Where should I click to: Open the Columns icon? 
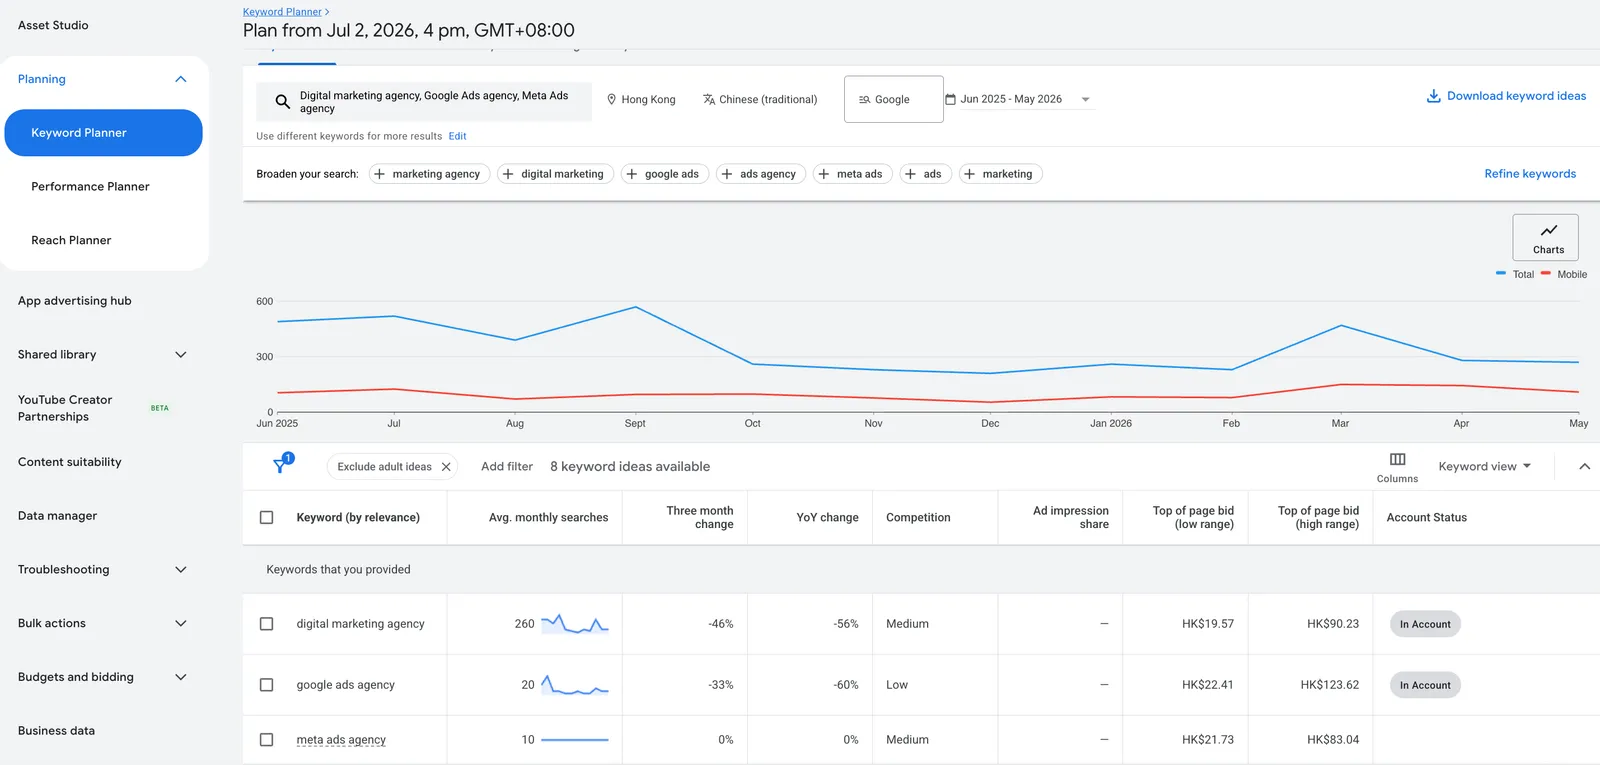pyautogui.click(x=1397, y=459)
